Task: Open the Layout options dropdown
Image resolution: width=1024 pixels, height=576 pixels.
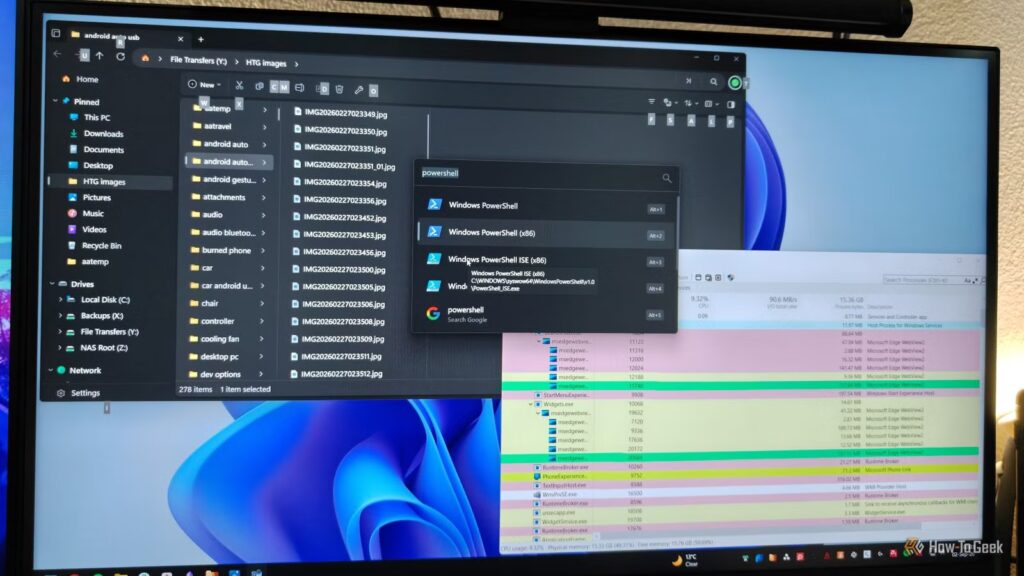Action: tap(711, 104)
